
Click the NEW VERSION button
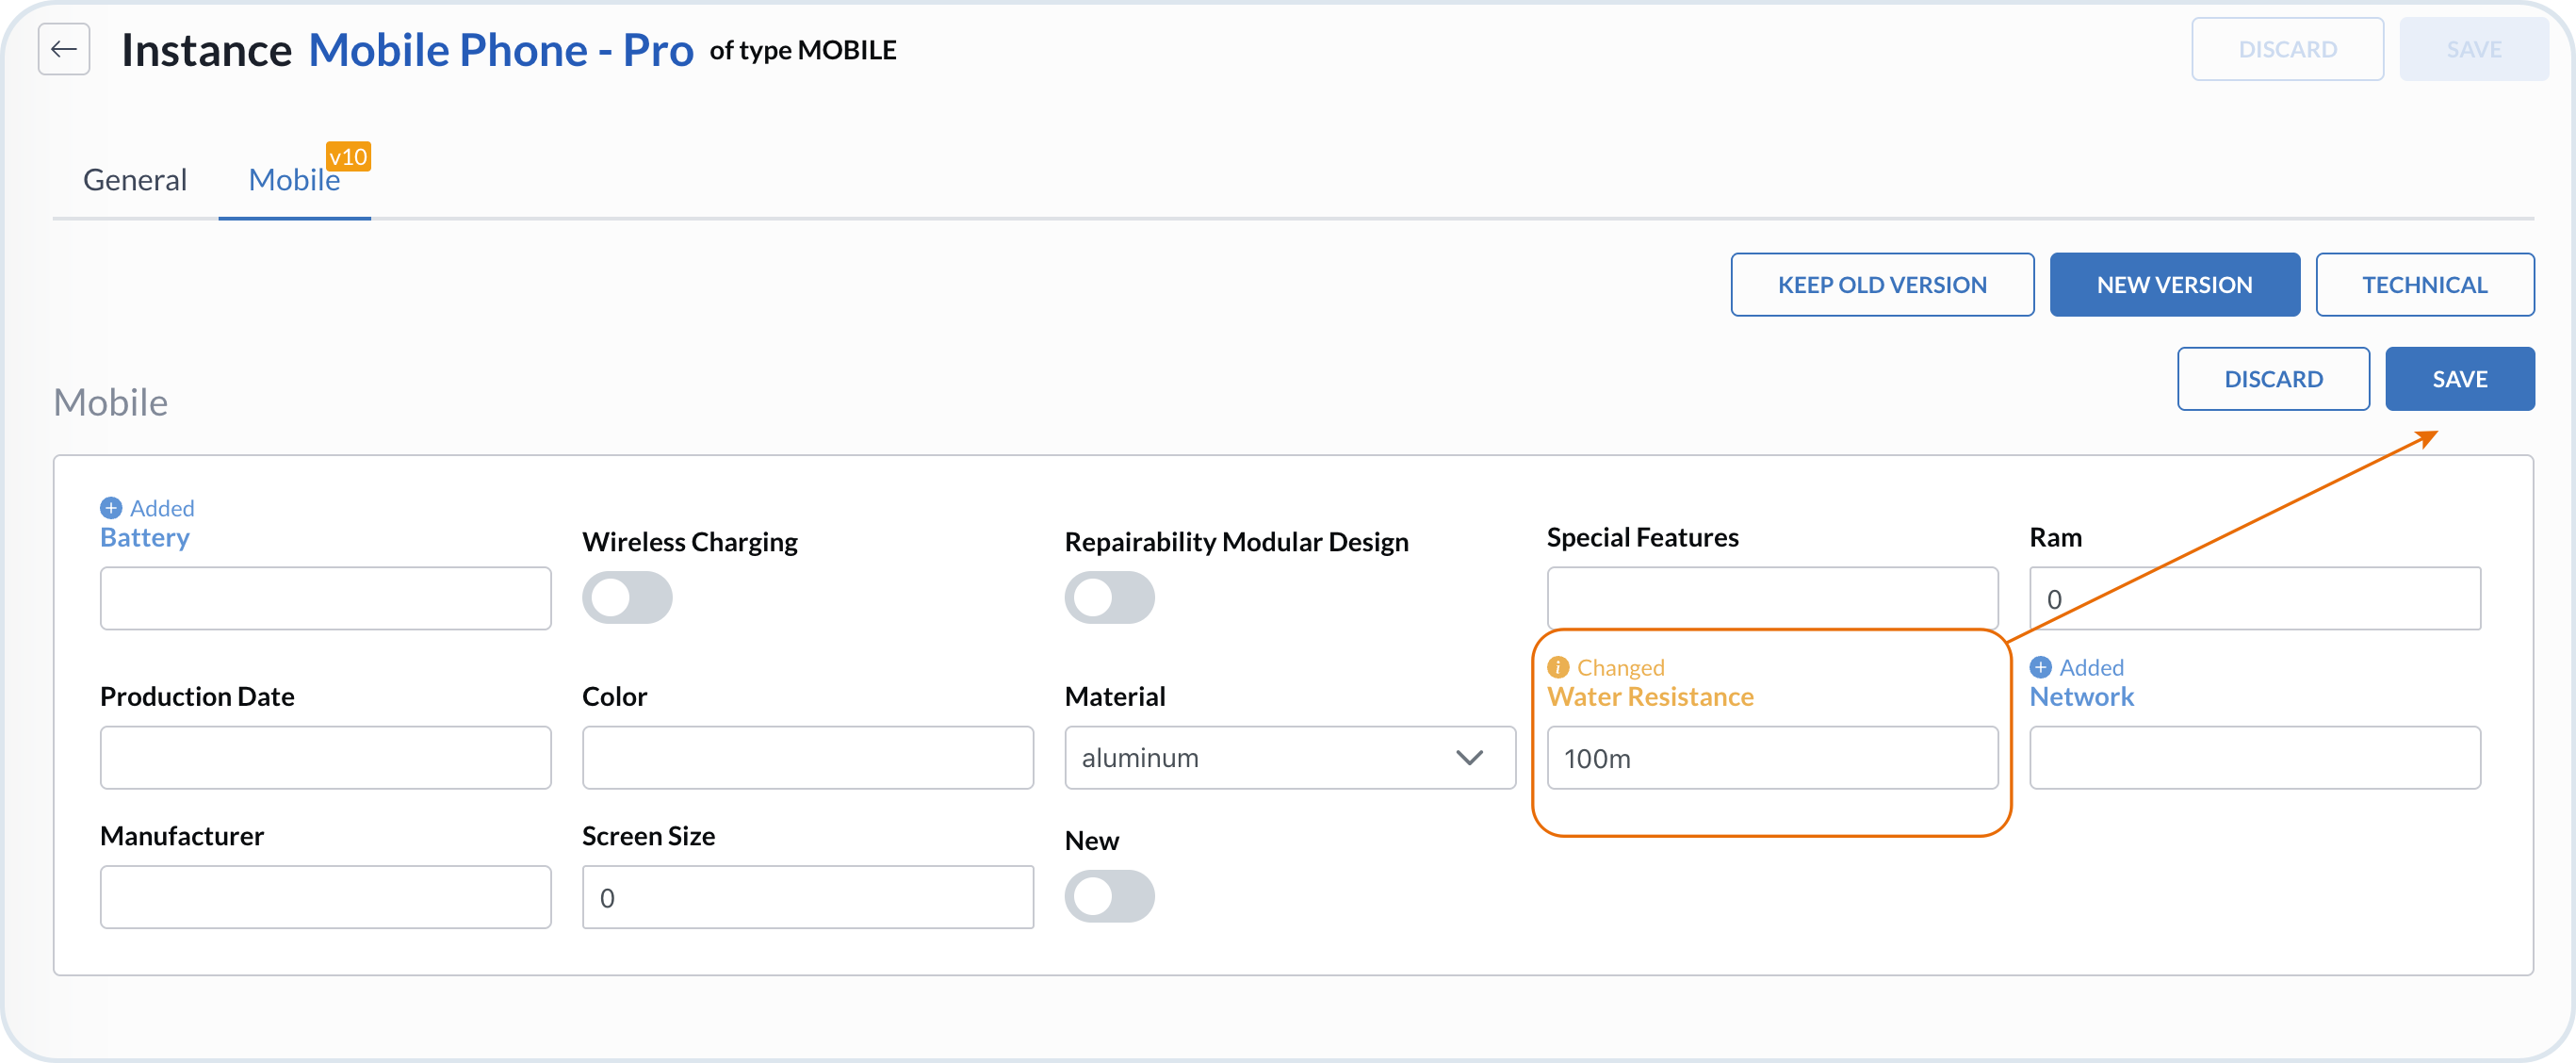point(2175,284)
